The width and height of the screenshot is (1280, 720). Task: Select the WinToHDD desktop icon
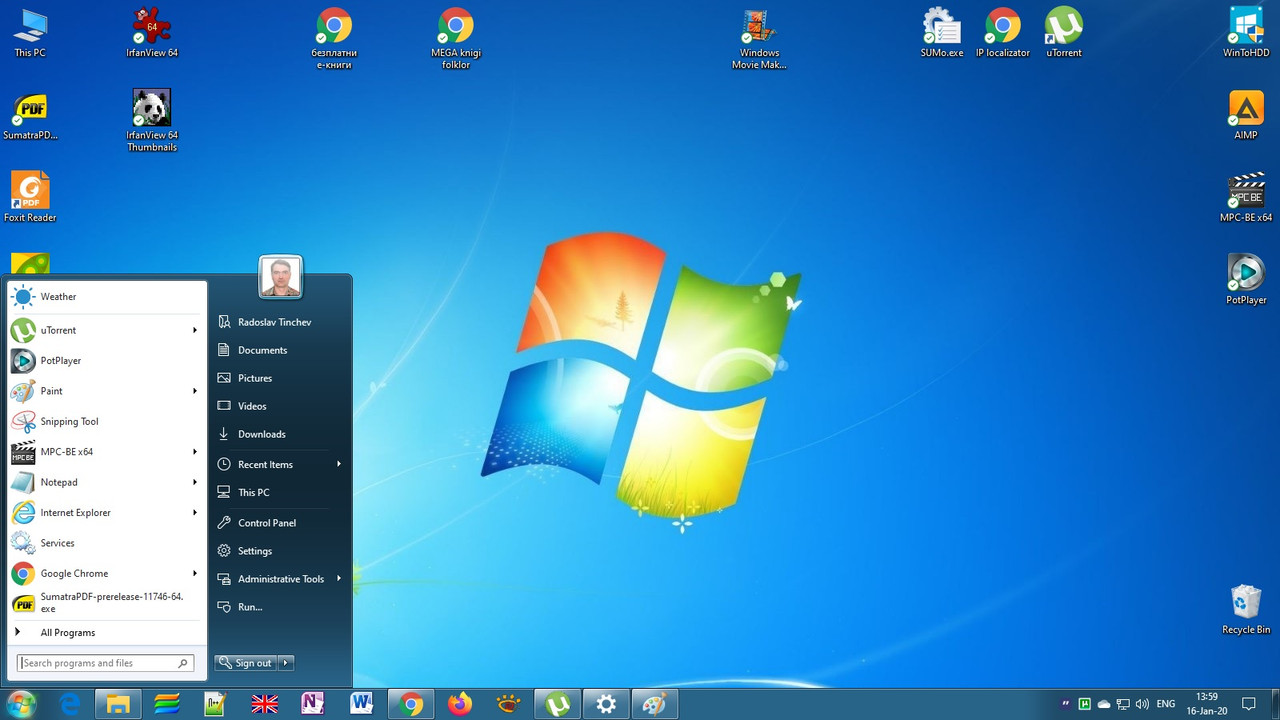coord(1246,32)
